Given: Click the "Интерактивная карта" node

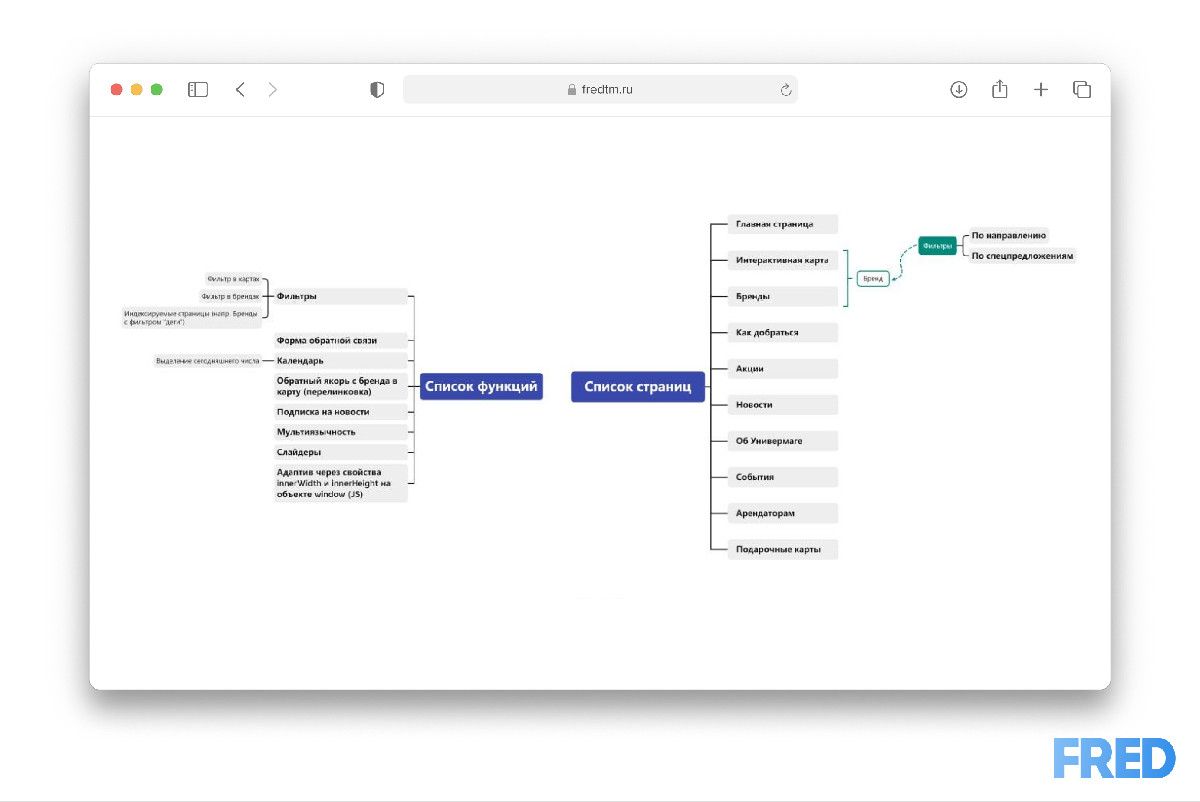Looking at the screenshot, I should 784,260.
